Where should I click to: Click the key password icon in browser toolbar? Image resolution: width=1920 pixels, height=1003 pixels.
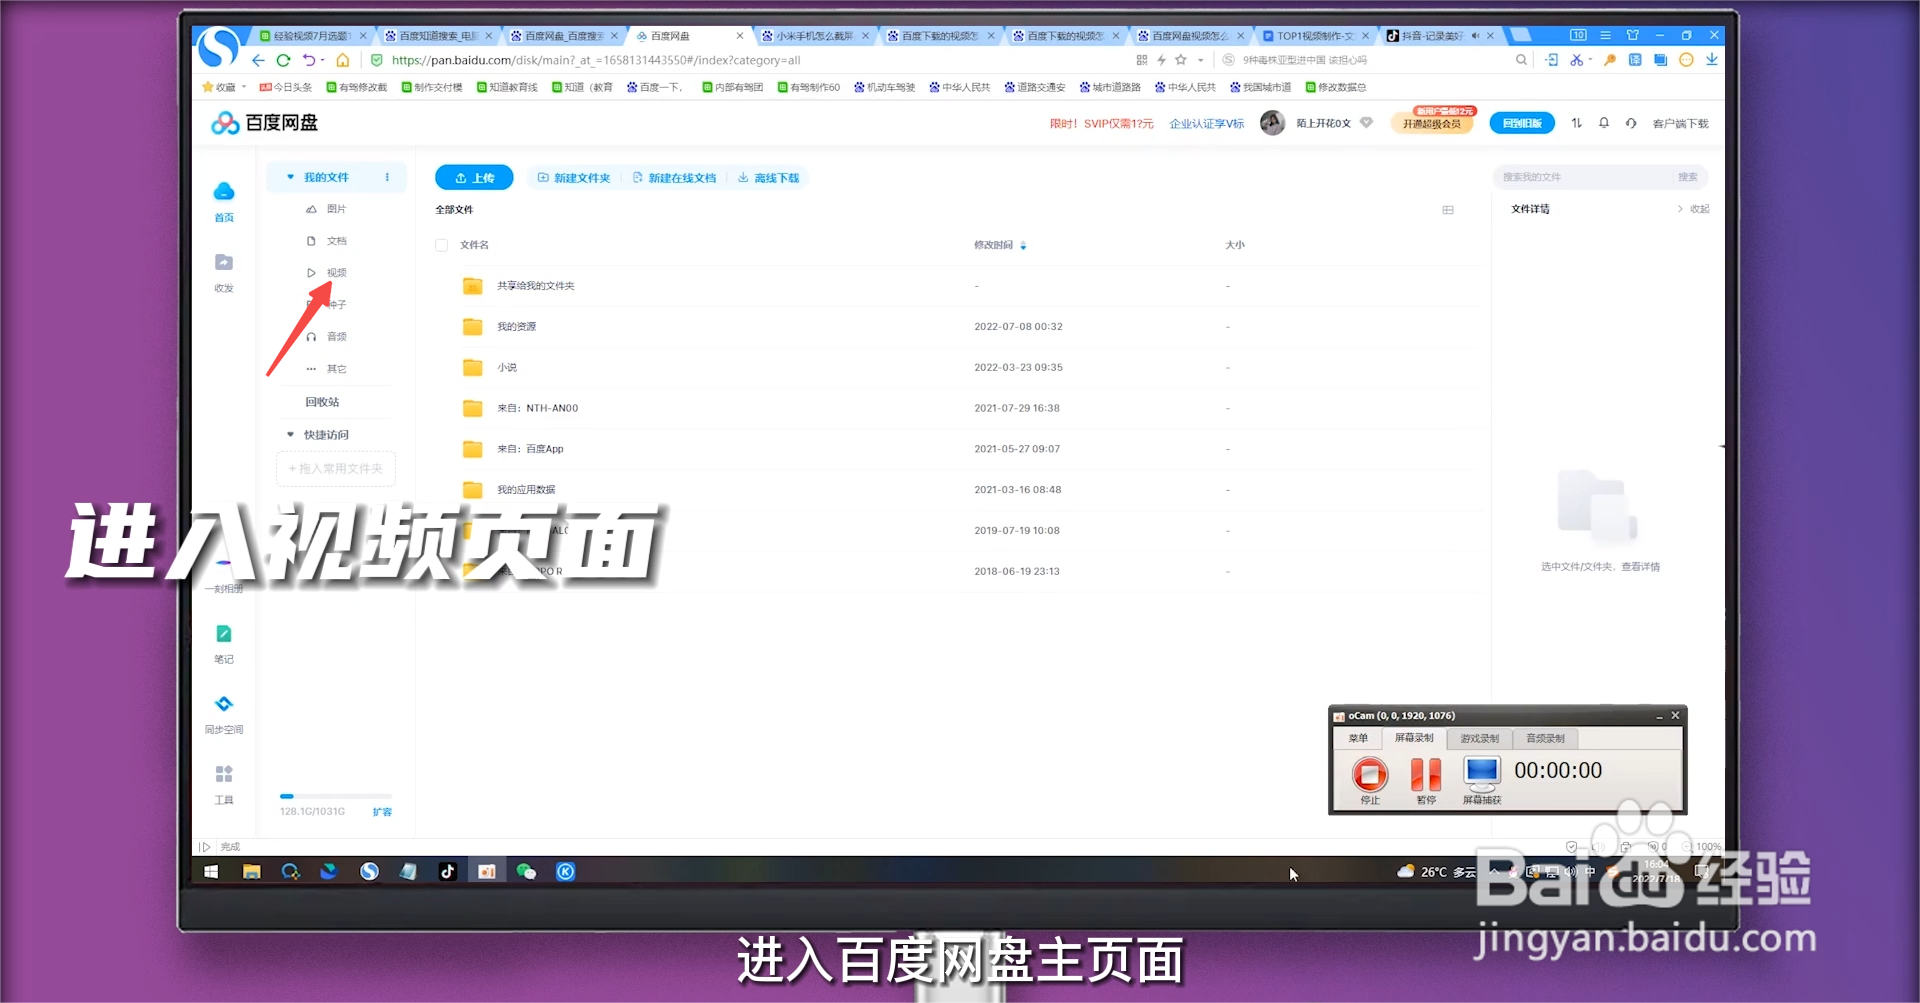click(1610, 60)
